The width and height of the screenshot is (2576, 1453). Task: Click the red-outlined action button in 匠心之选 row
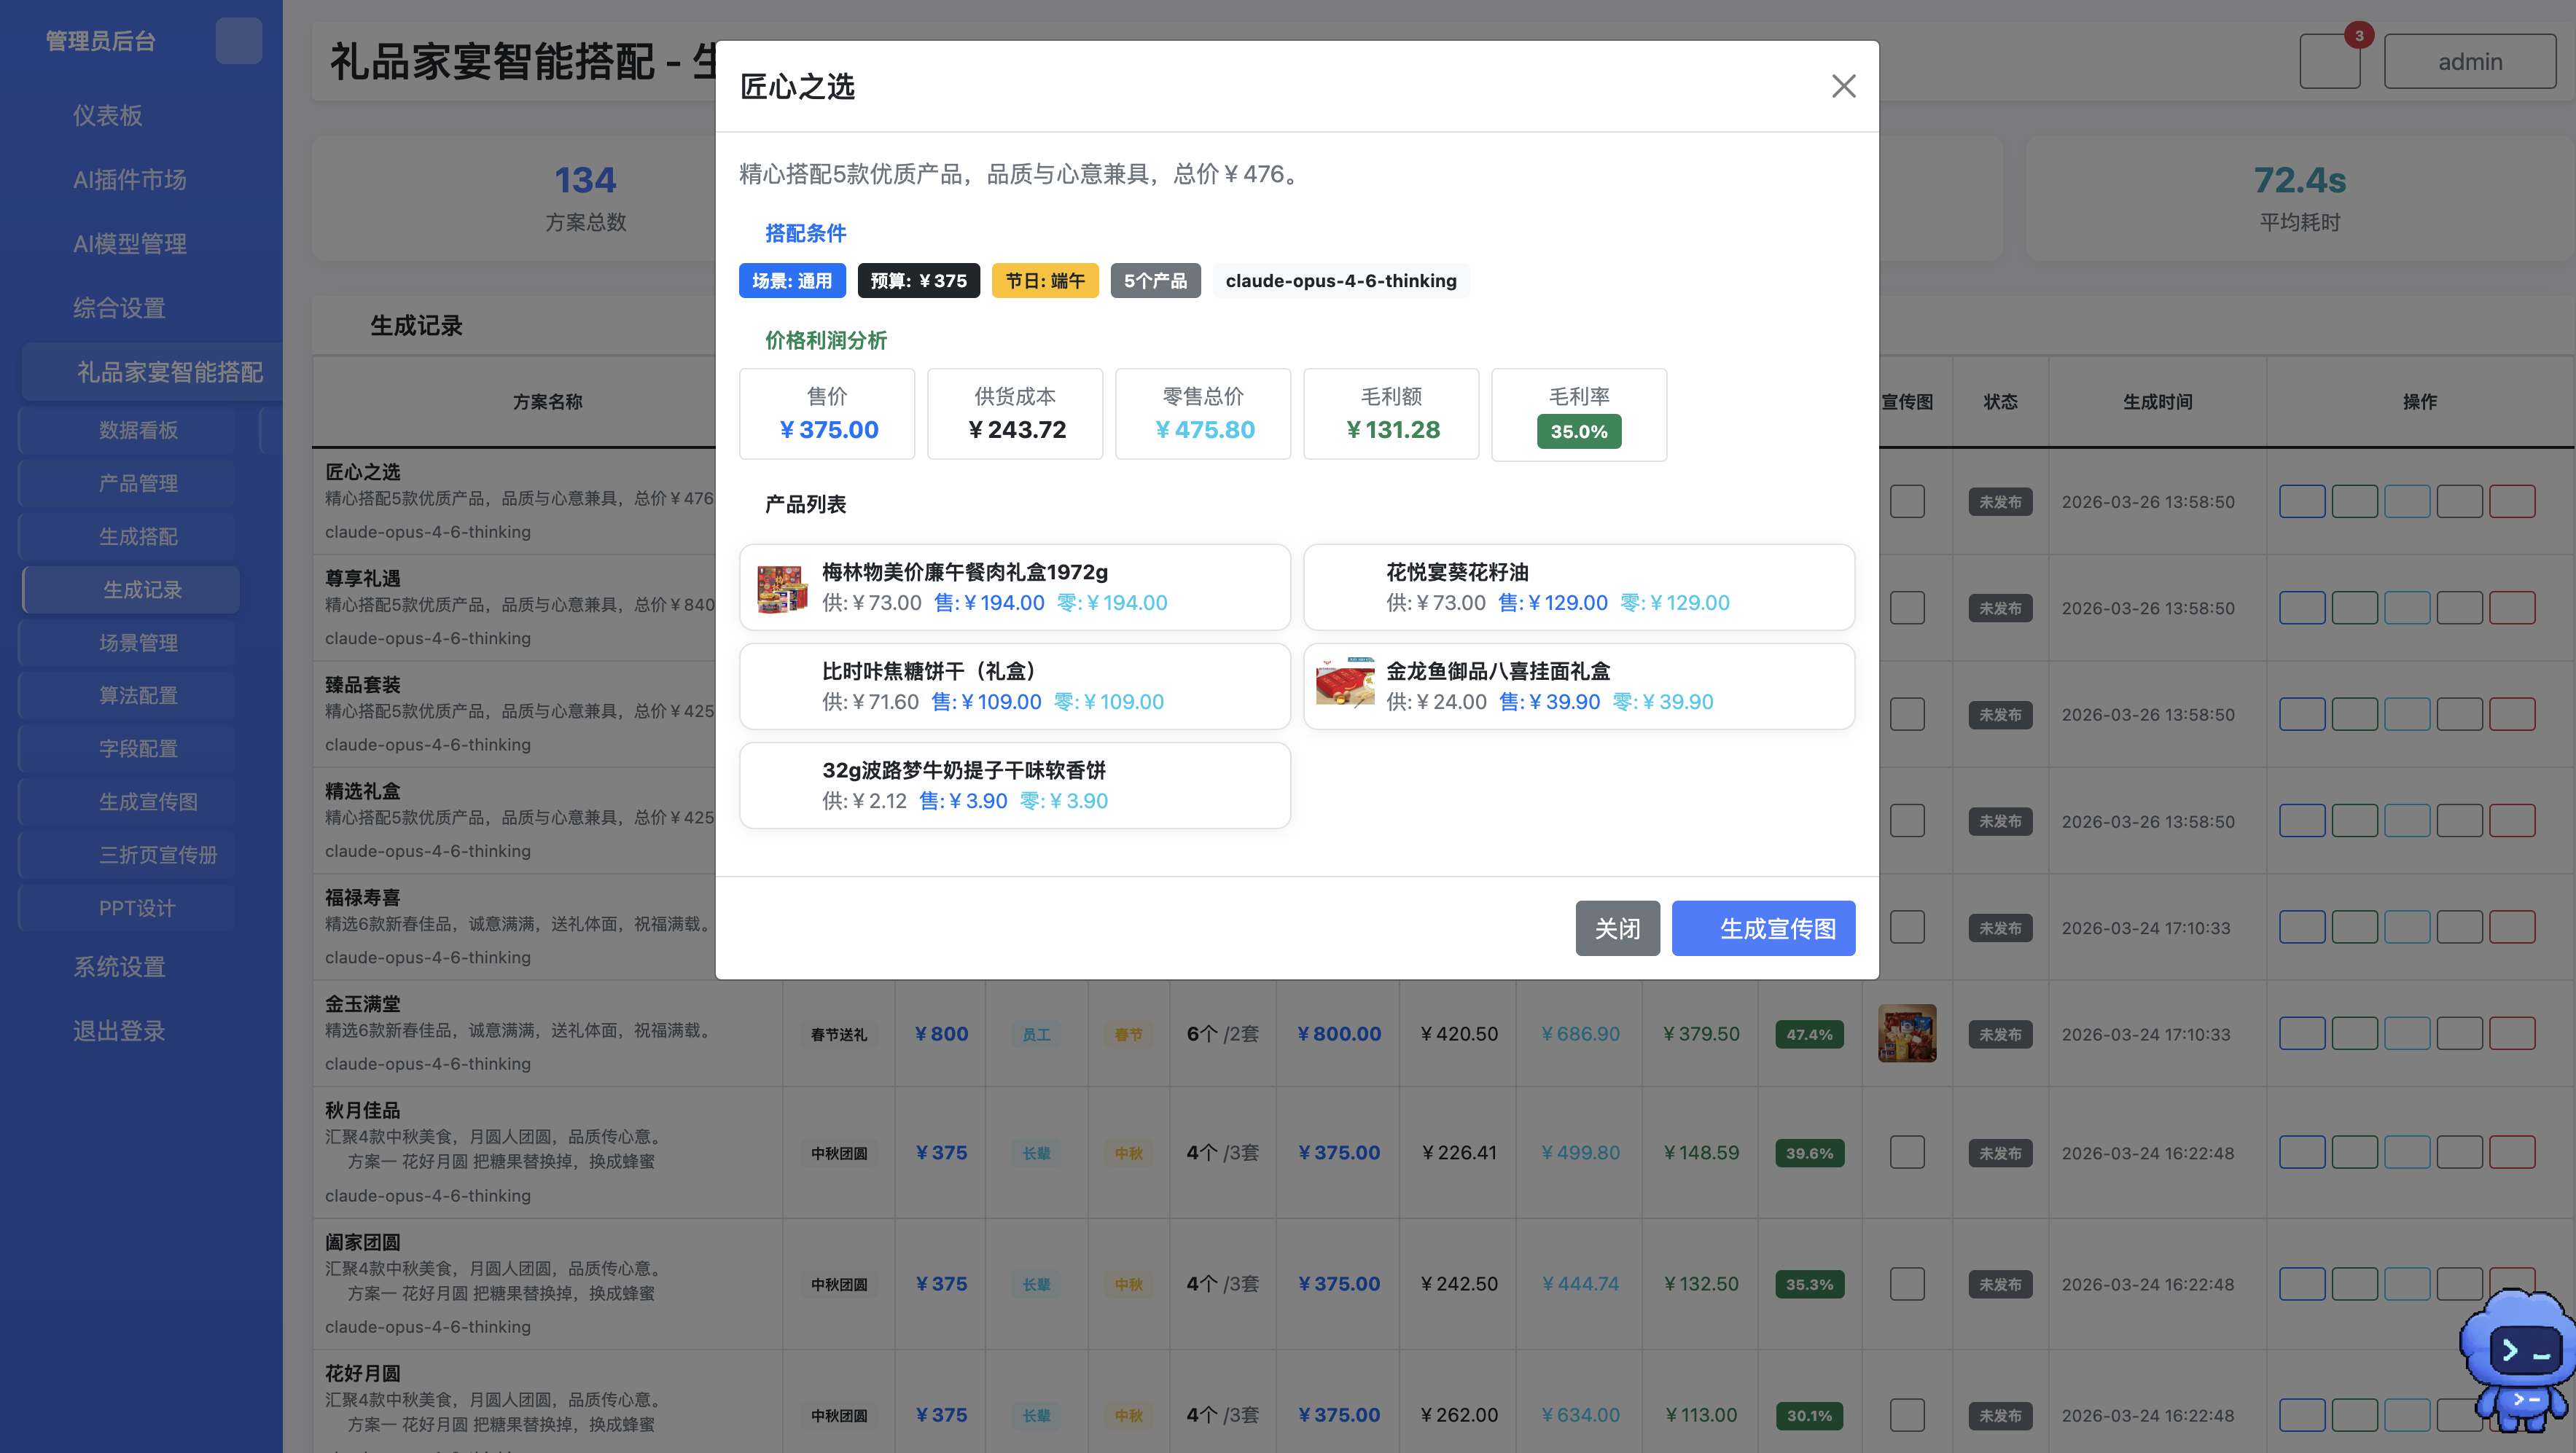click(2511, 501)
